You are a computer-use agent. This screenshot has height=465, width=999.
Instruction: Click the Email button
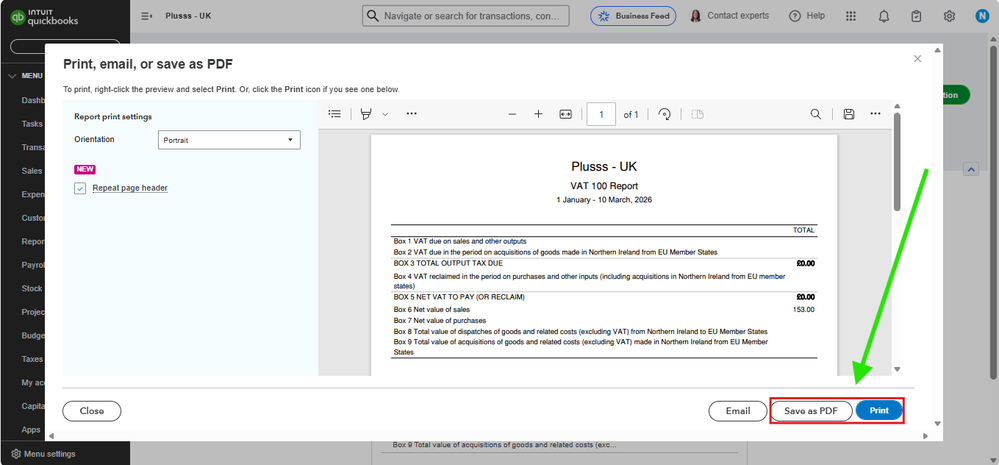point(738,411)
